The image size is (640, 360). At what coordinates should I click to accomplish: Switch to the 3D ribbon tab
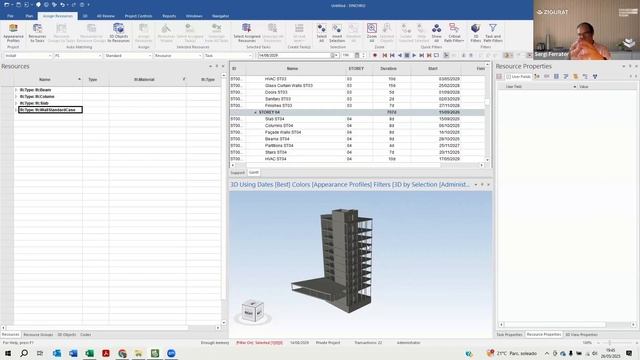pos(85,16)
